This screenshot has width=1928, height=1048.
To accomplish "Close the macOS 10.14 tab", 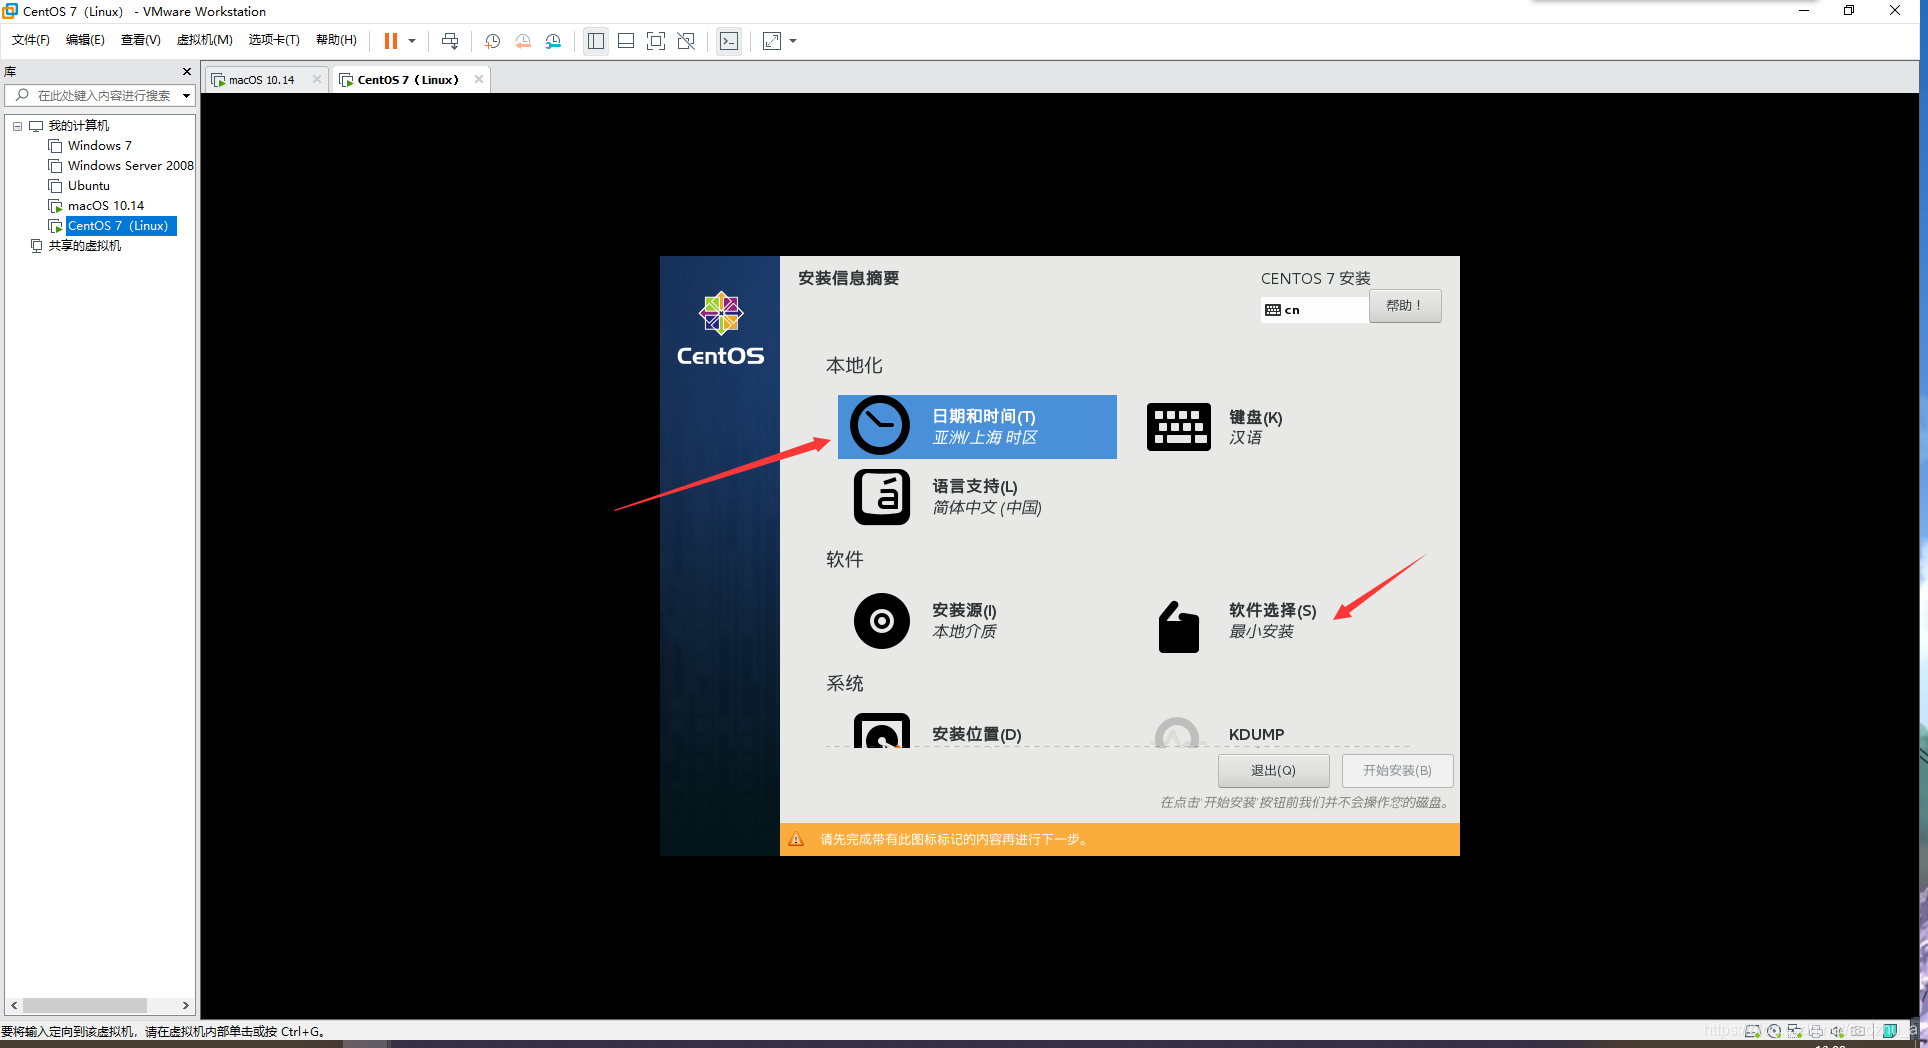I will point(317,79).
